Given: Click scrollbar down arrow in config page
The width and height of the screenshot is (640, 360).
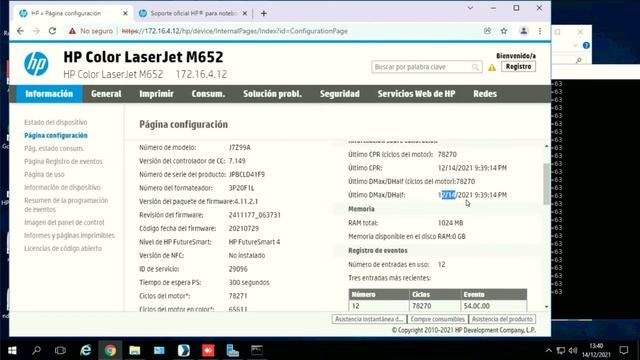Looking at the screenshot, I should pyautogui.click(x=547, y=307).
